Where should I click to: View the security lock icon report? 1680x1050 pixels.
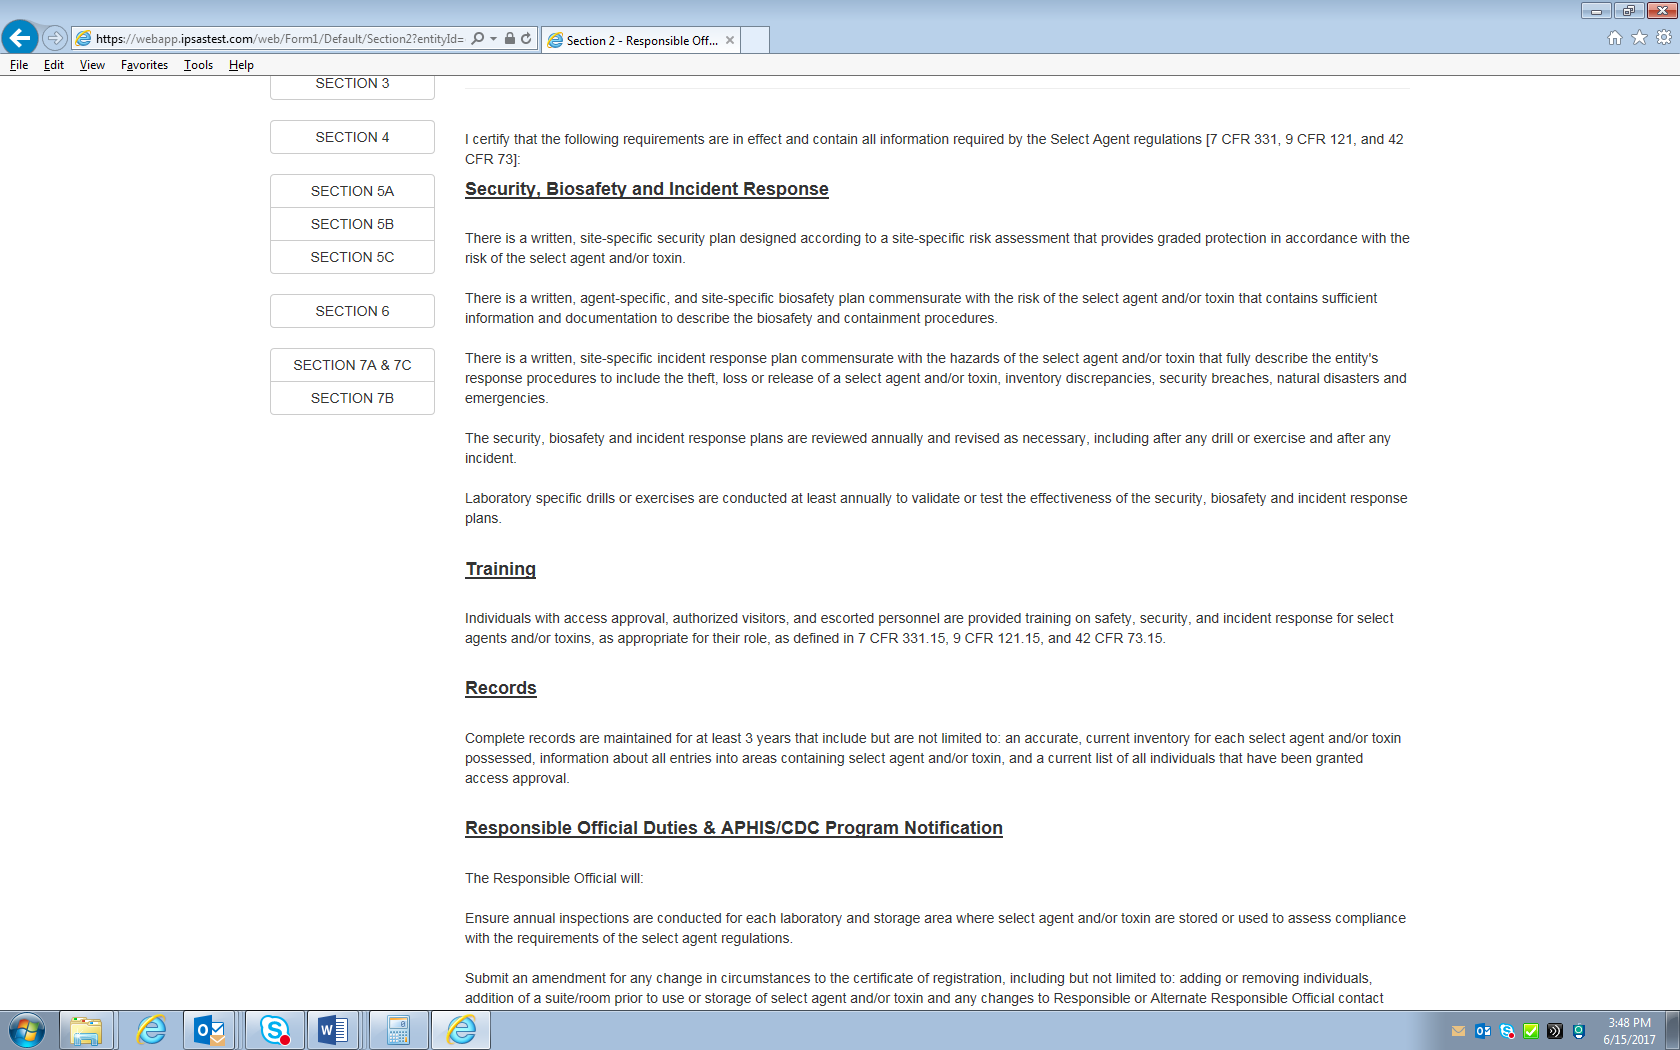510,38
